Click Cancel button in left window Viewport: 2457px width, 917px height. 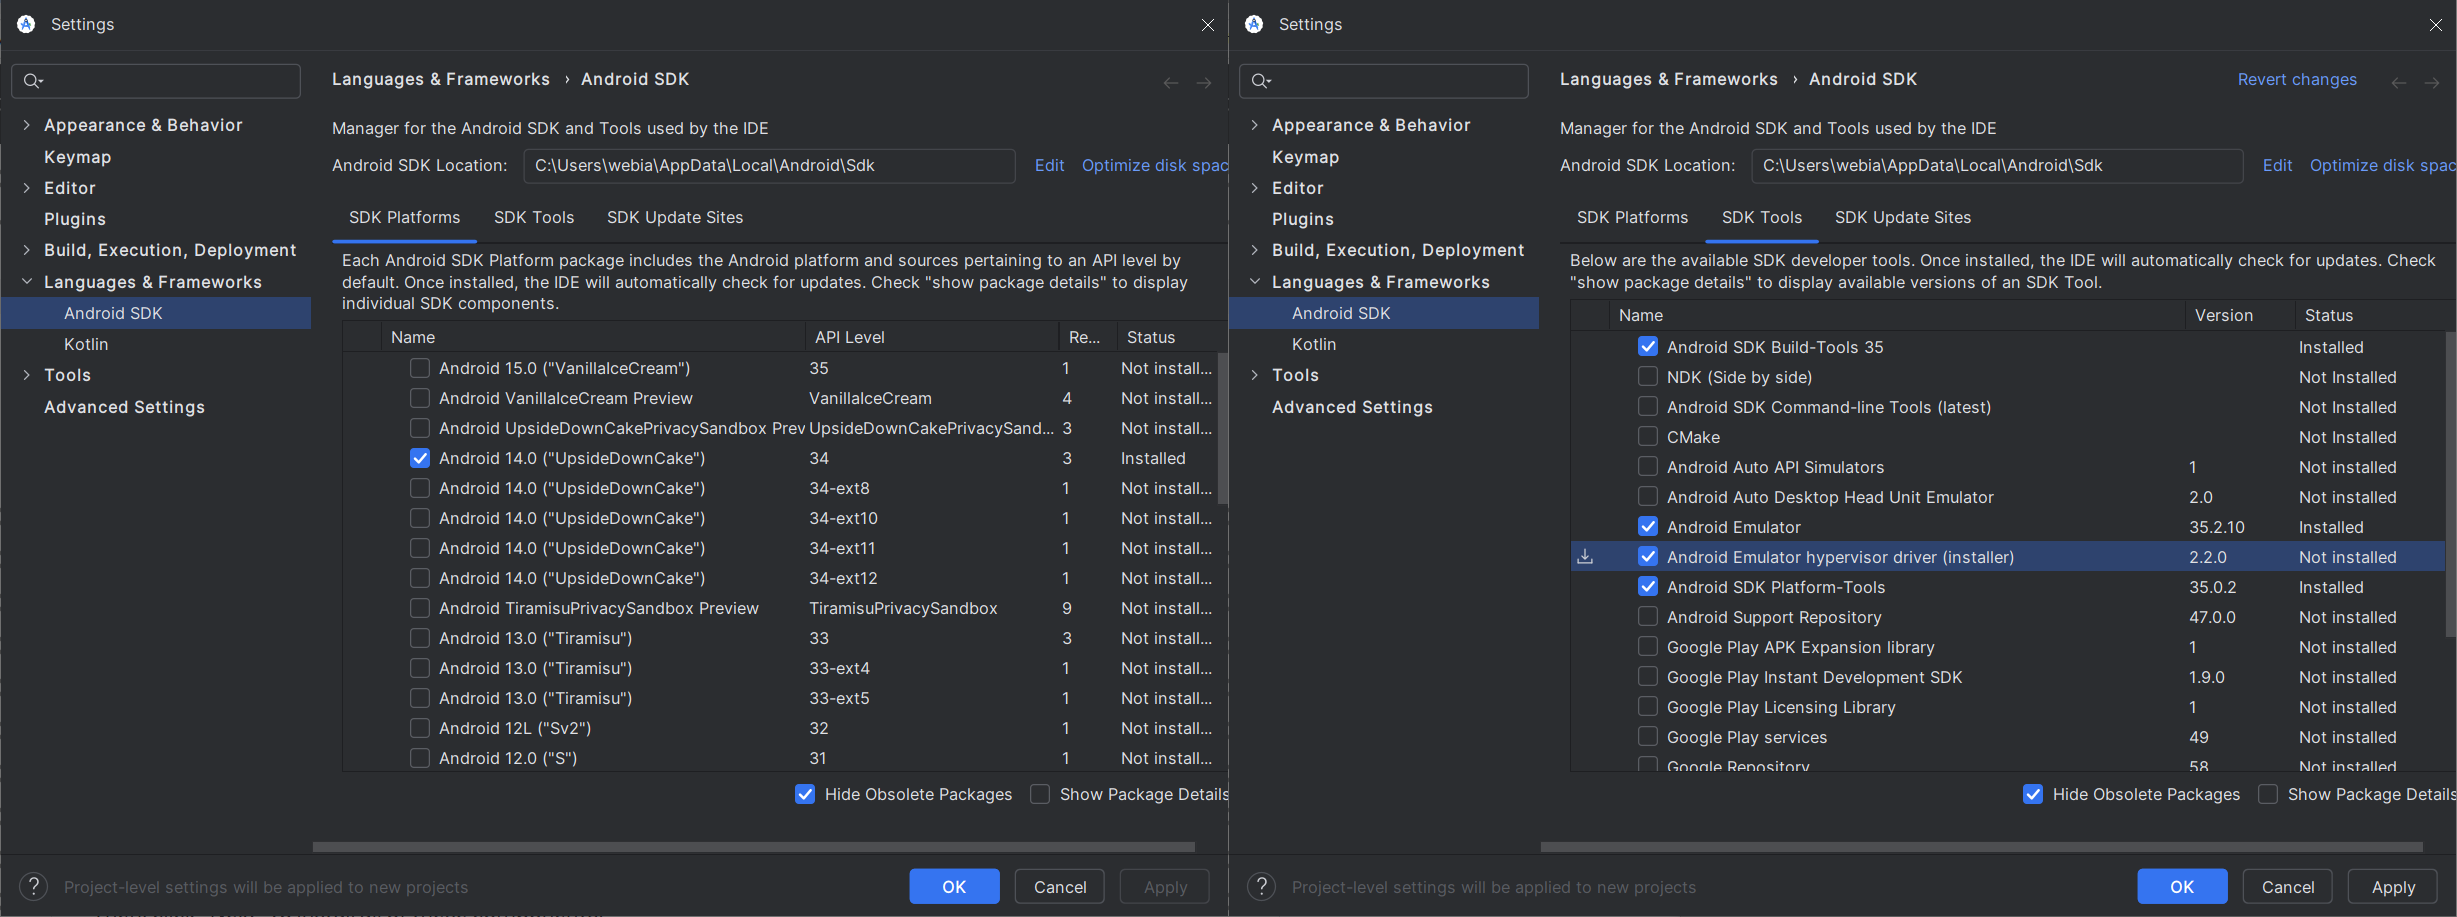click(1059, 886)
